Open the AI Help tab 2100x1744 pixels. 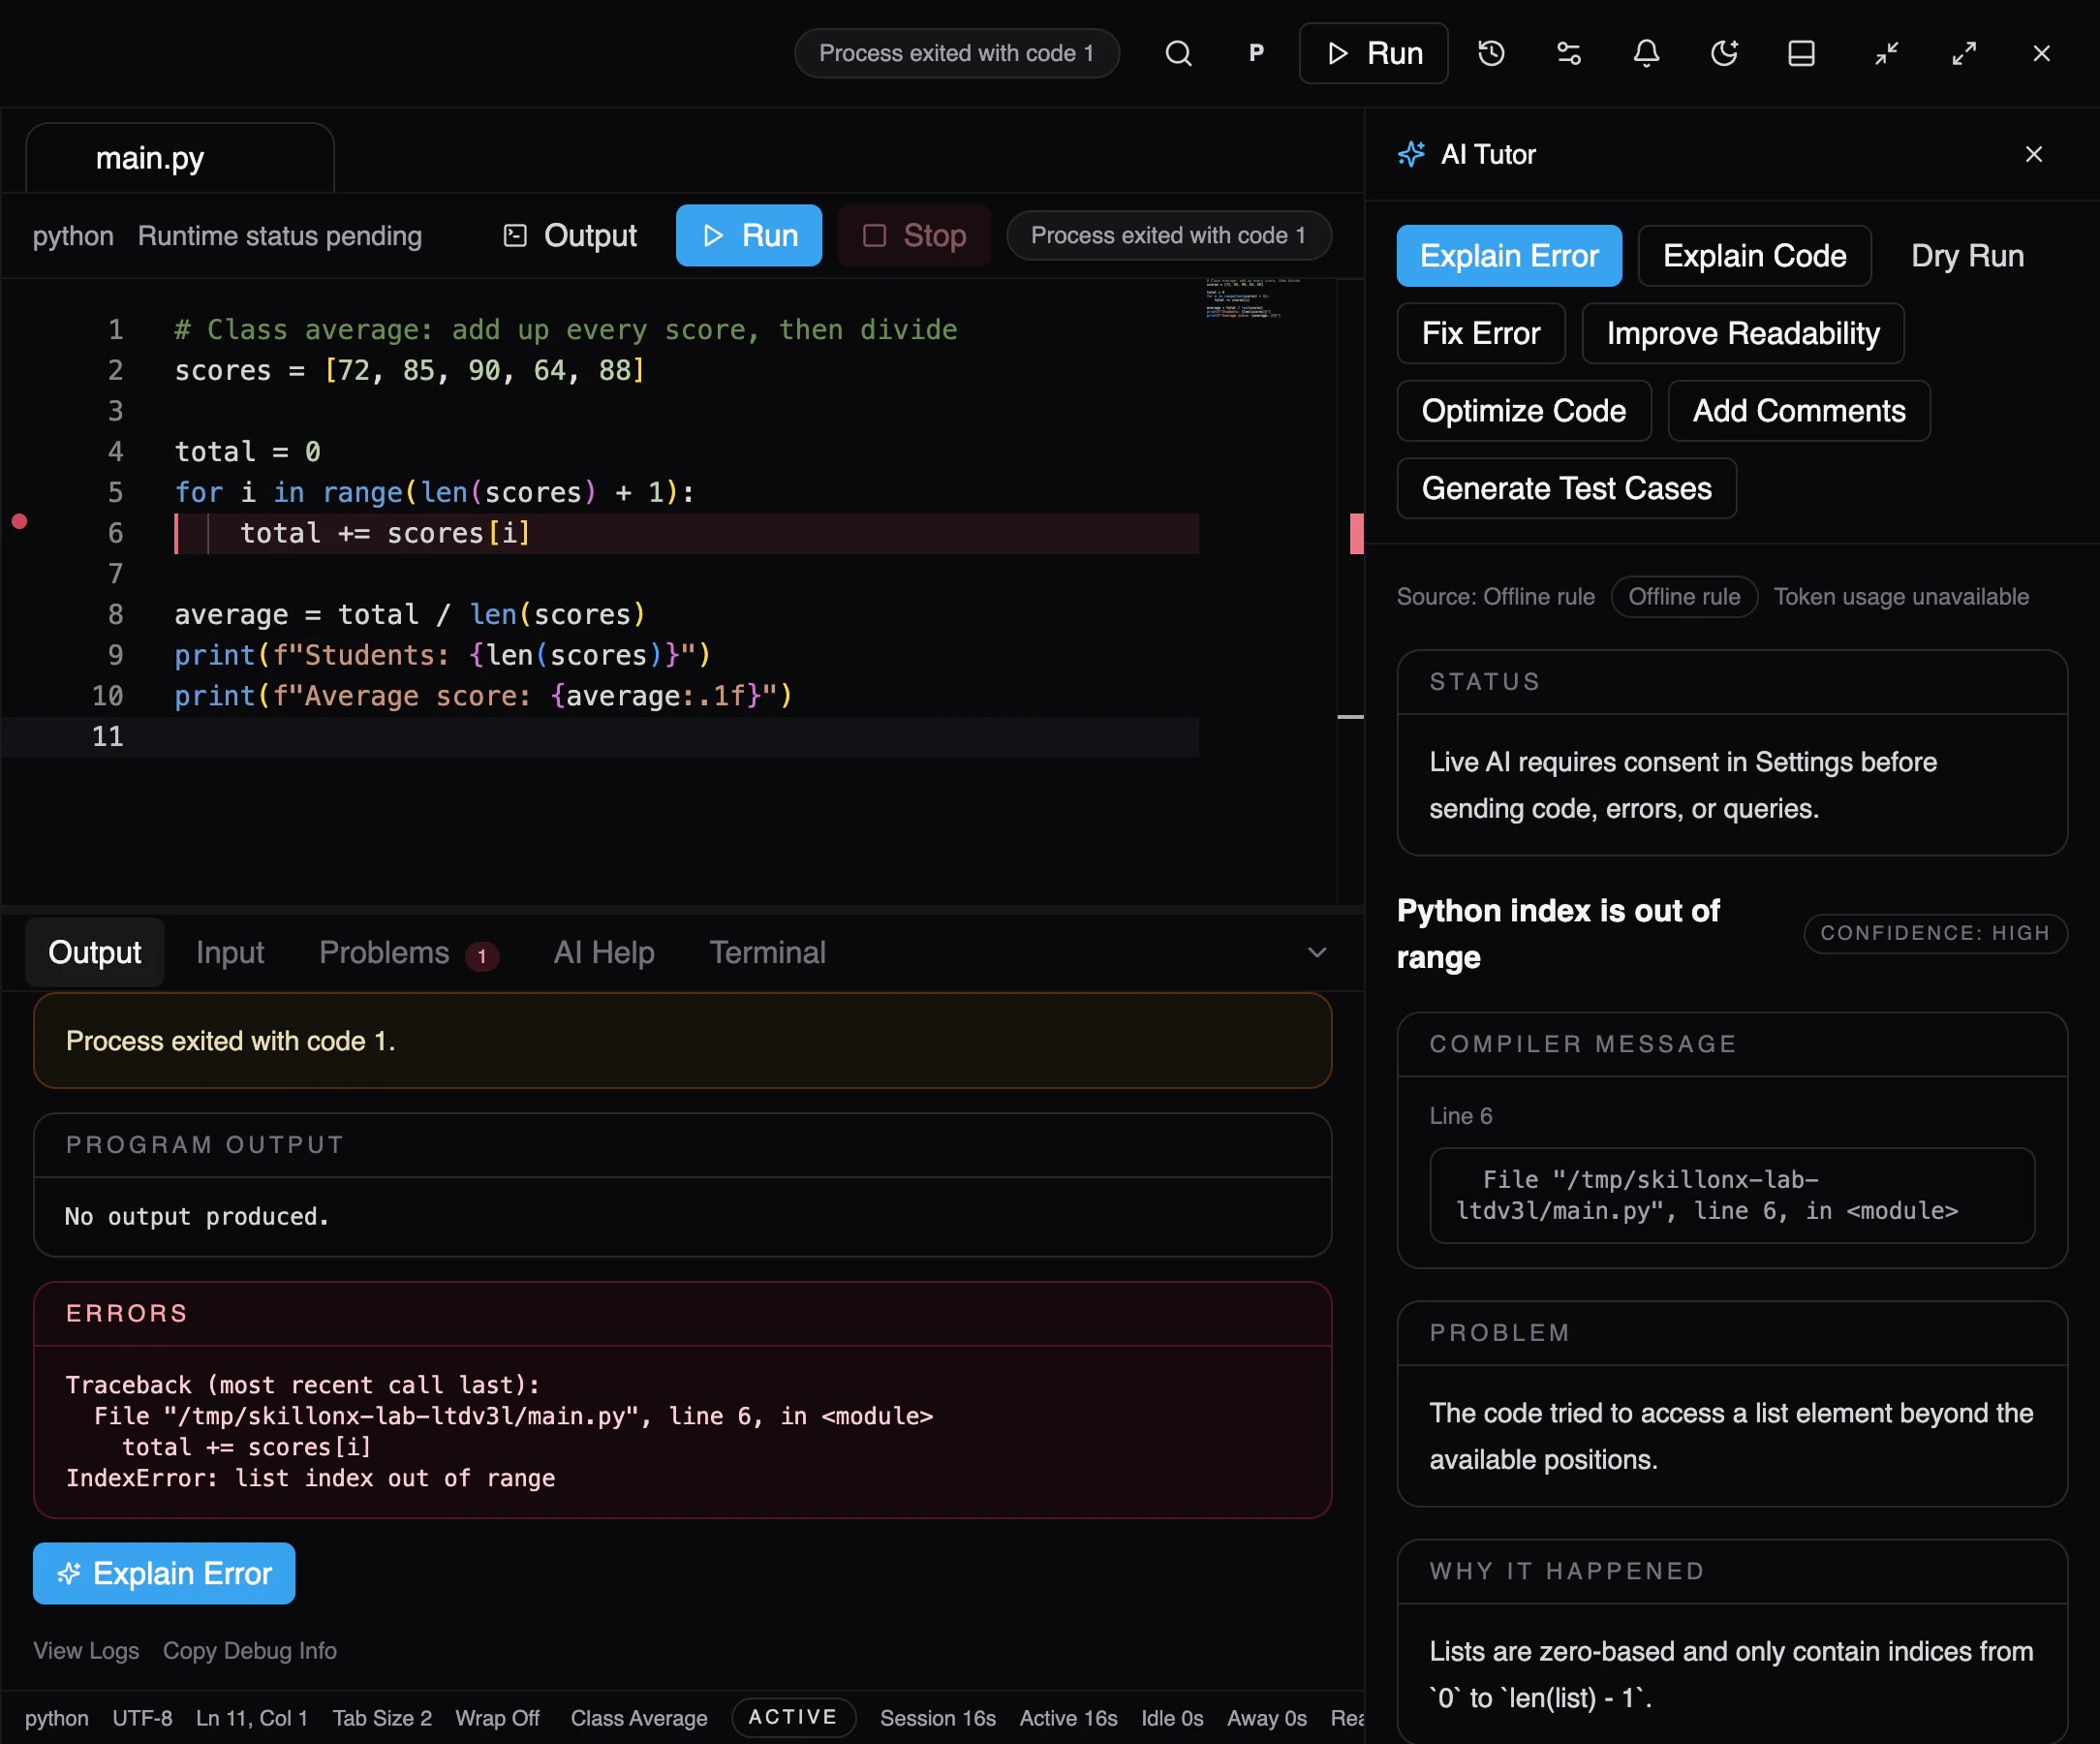point(604,952)
